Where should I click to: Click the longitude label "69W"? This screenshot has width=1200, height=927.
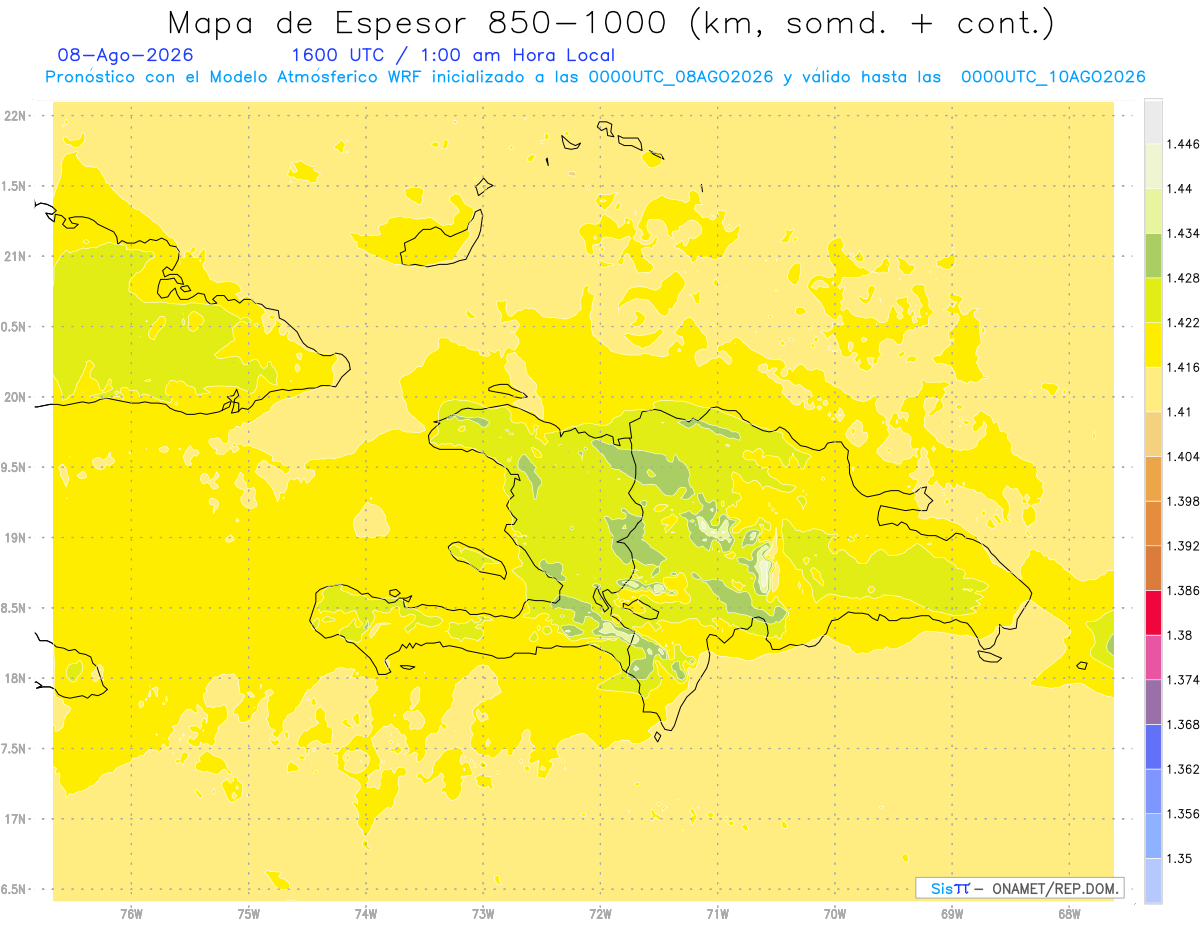click(952, 913)
